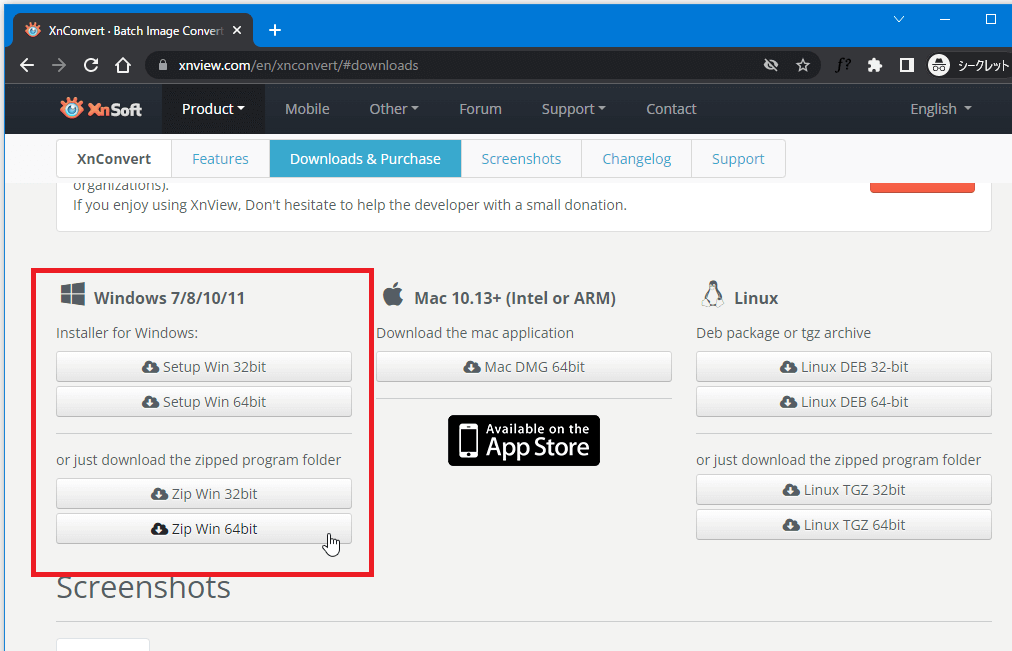The image size is (1012, 651).
Task: Expand the Other dropdown menu
Action: (394, 109)
